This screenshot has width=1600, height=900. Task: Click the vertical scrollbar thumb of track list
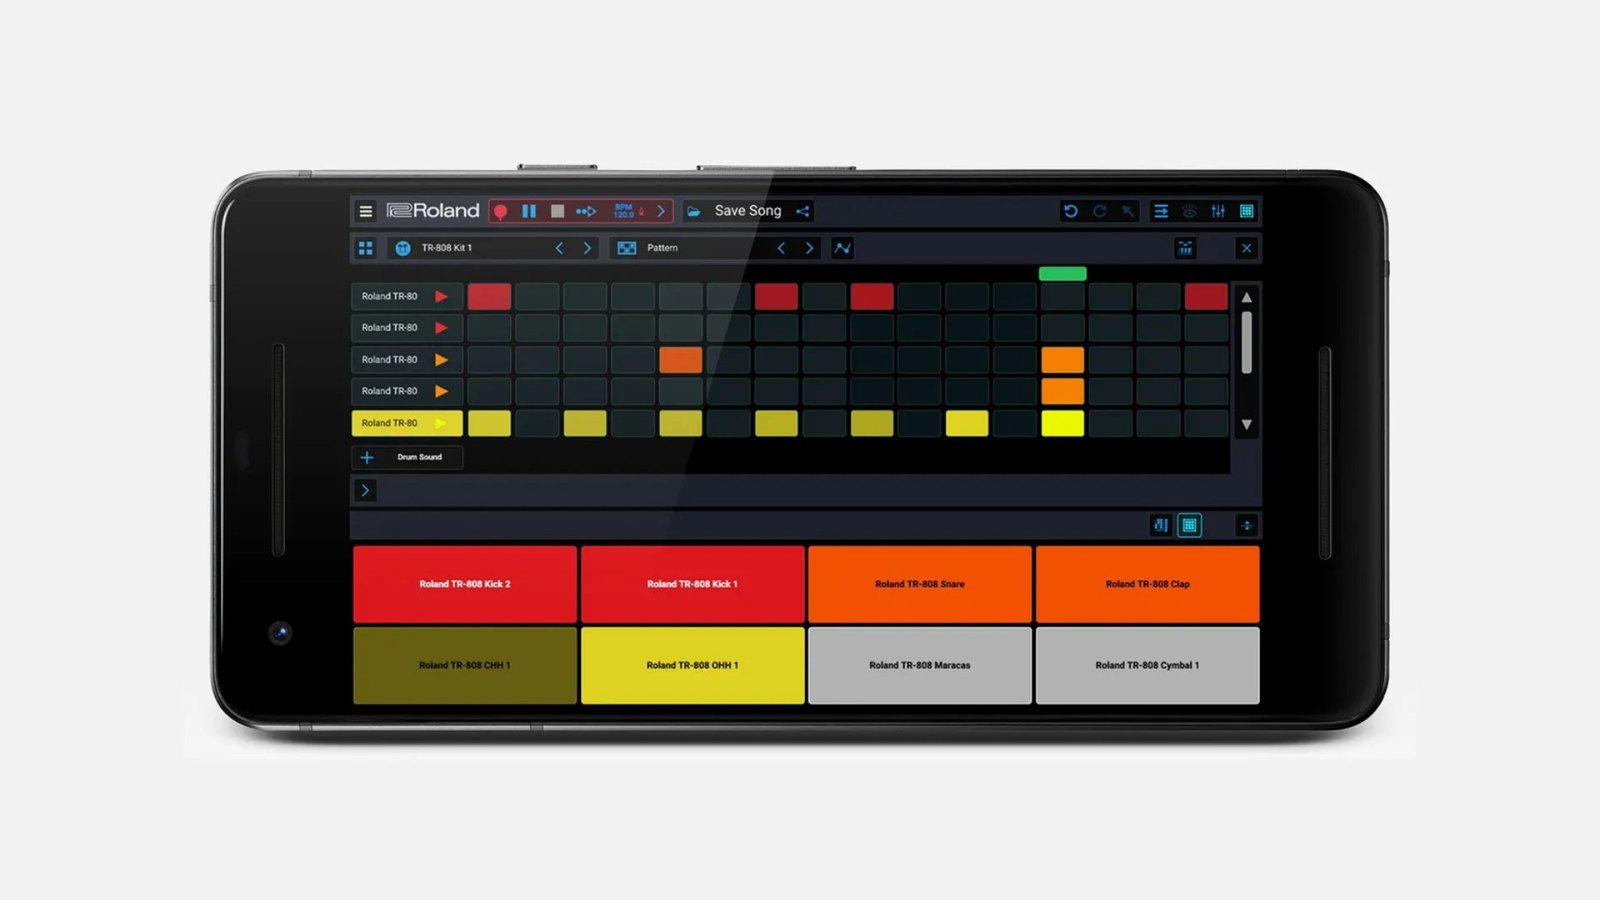tap(1246, 342)
